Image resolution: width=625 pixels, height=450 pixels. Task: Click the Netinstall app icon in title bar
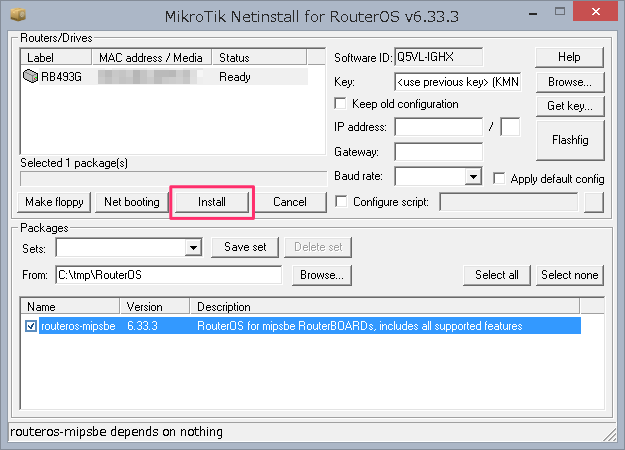pos(18,15)
